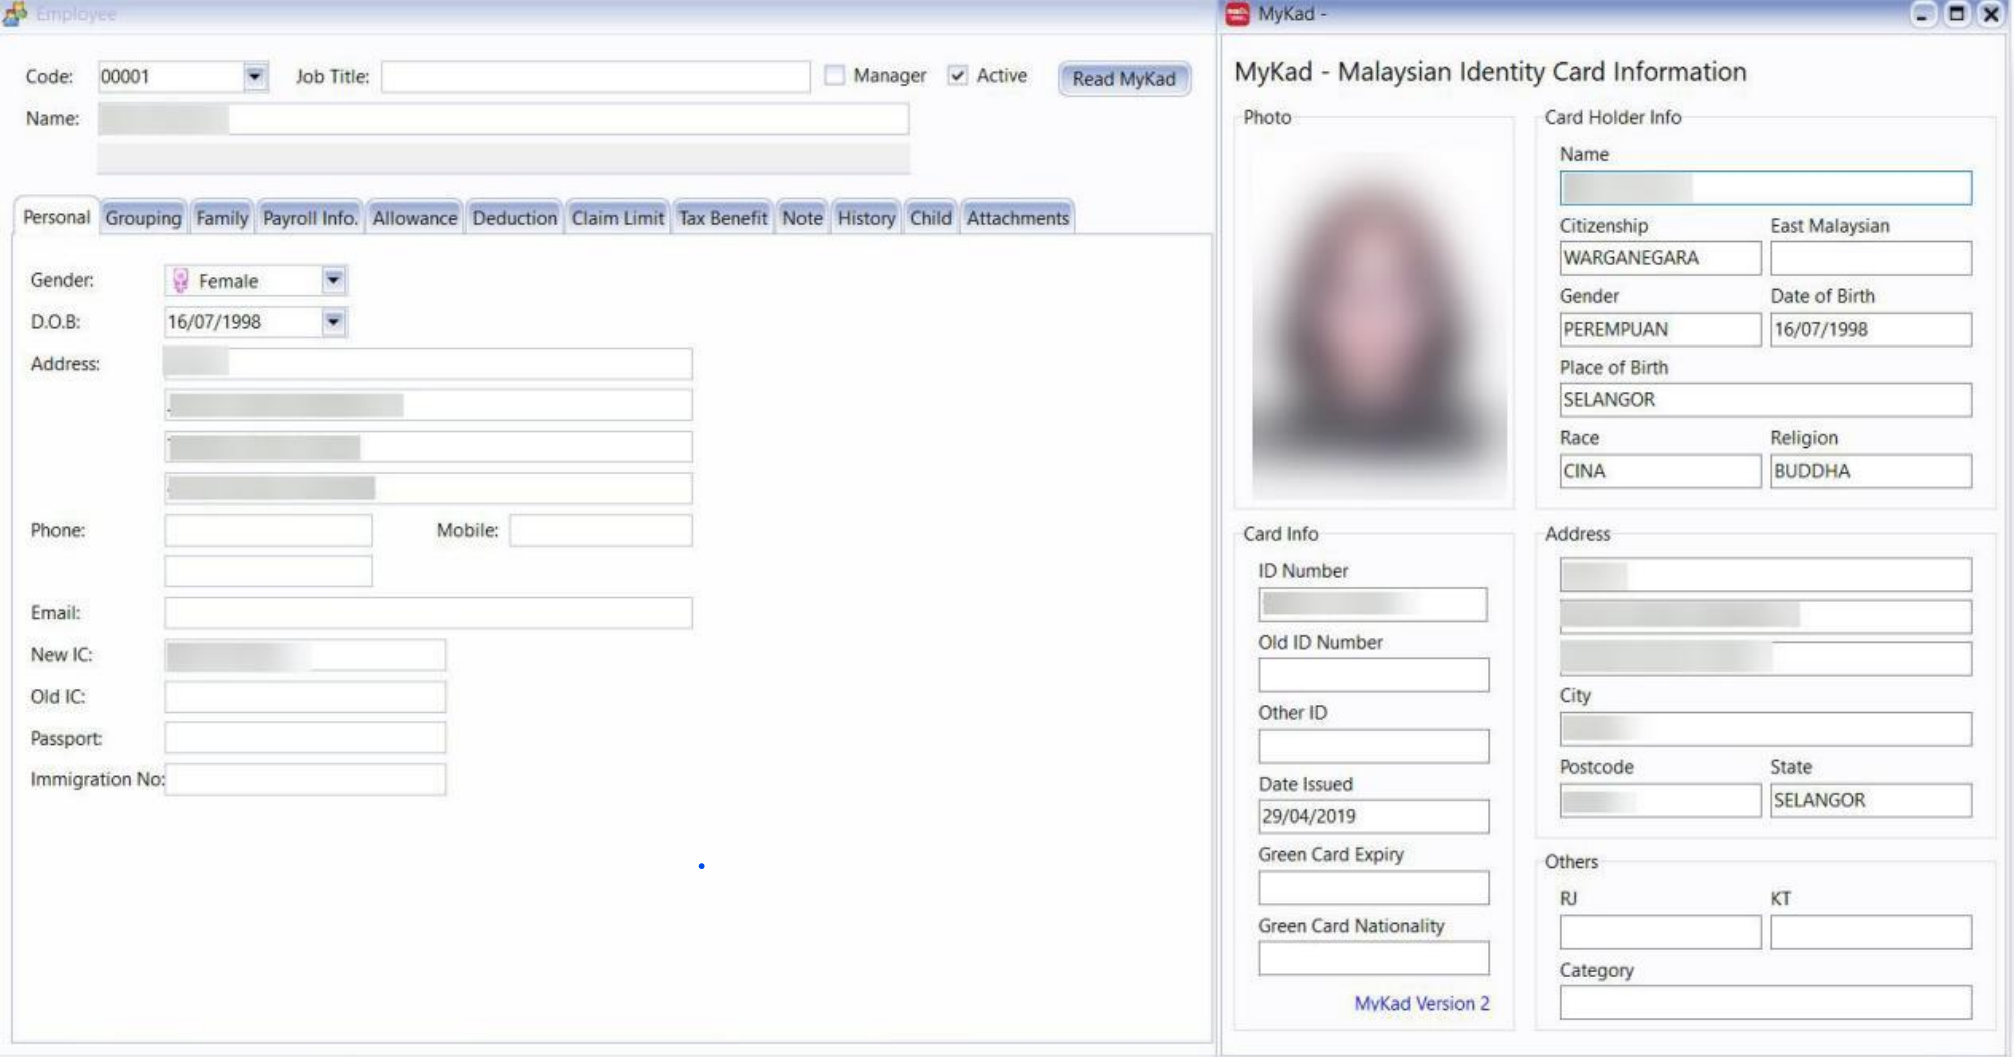Open the D.O.B date picker dropdown
This screenshot has width=2014, height=1057.
[x=334, y=322]
